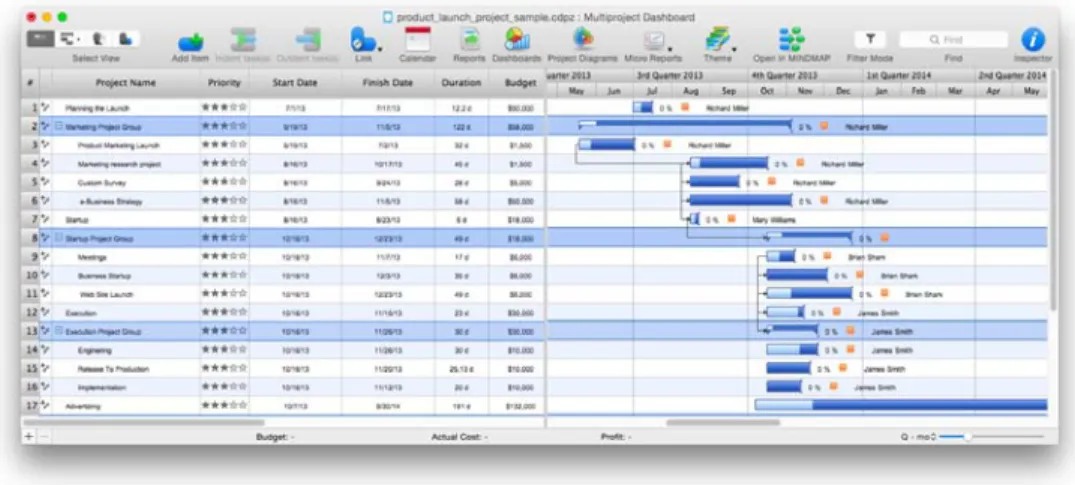Select the Web Site Launch row name
1075x485 pixels.
[106, 294]
